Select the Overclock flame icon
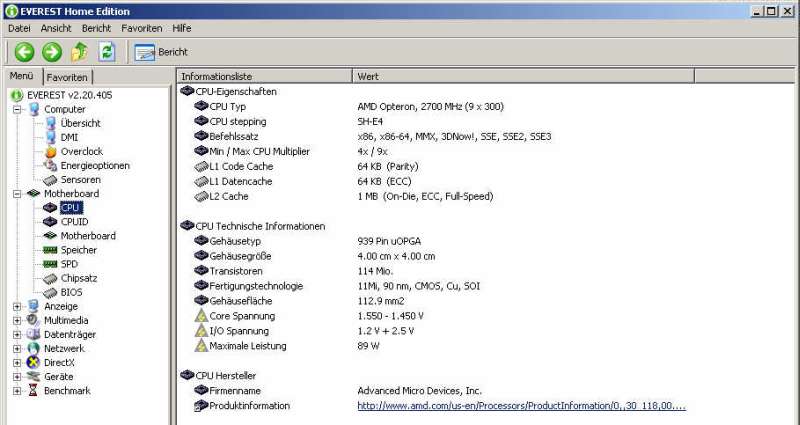The height and width of the screenshot is (425, 800). click(51, 152)
